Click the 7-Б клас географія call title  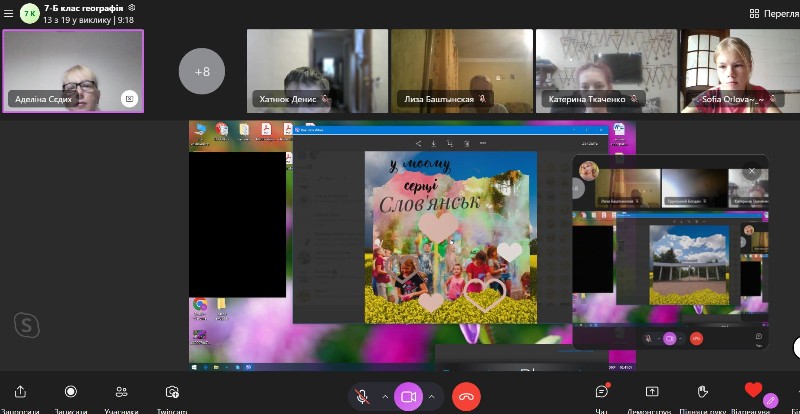pyautogui.click(x=83, y=7)
